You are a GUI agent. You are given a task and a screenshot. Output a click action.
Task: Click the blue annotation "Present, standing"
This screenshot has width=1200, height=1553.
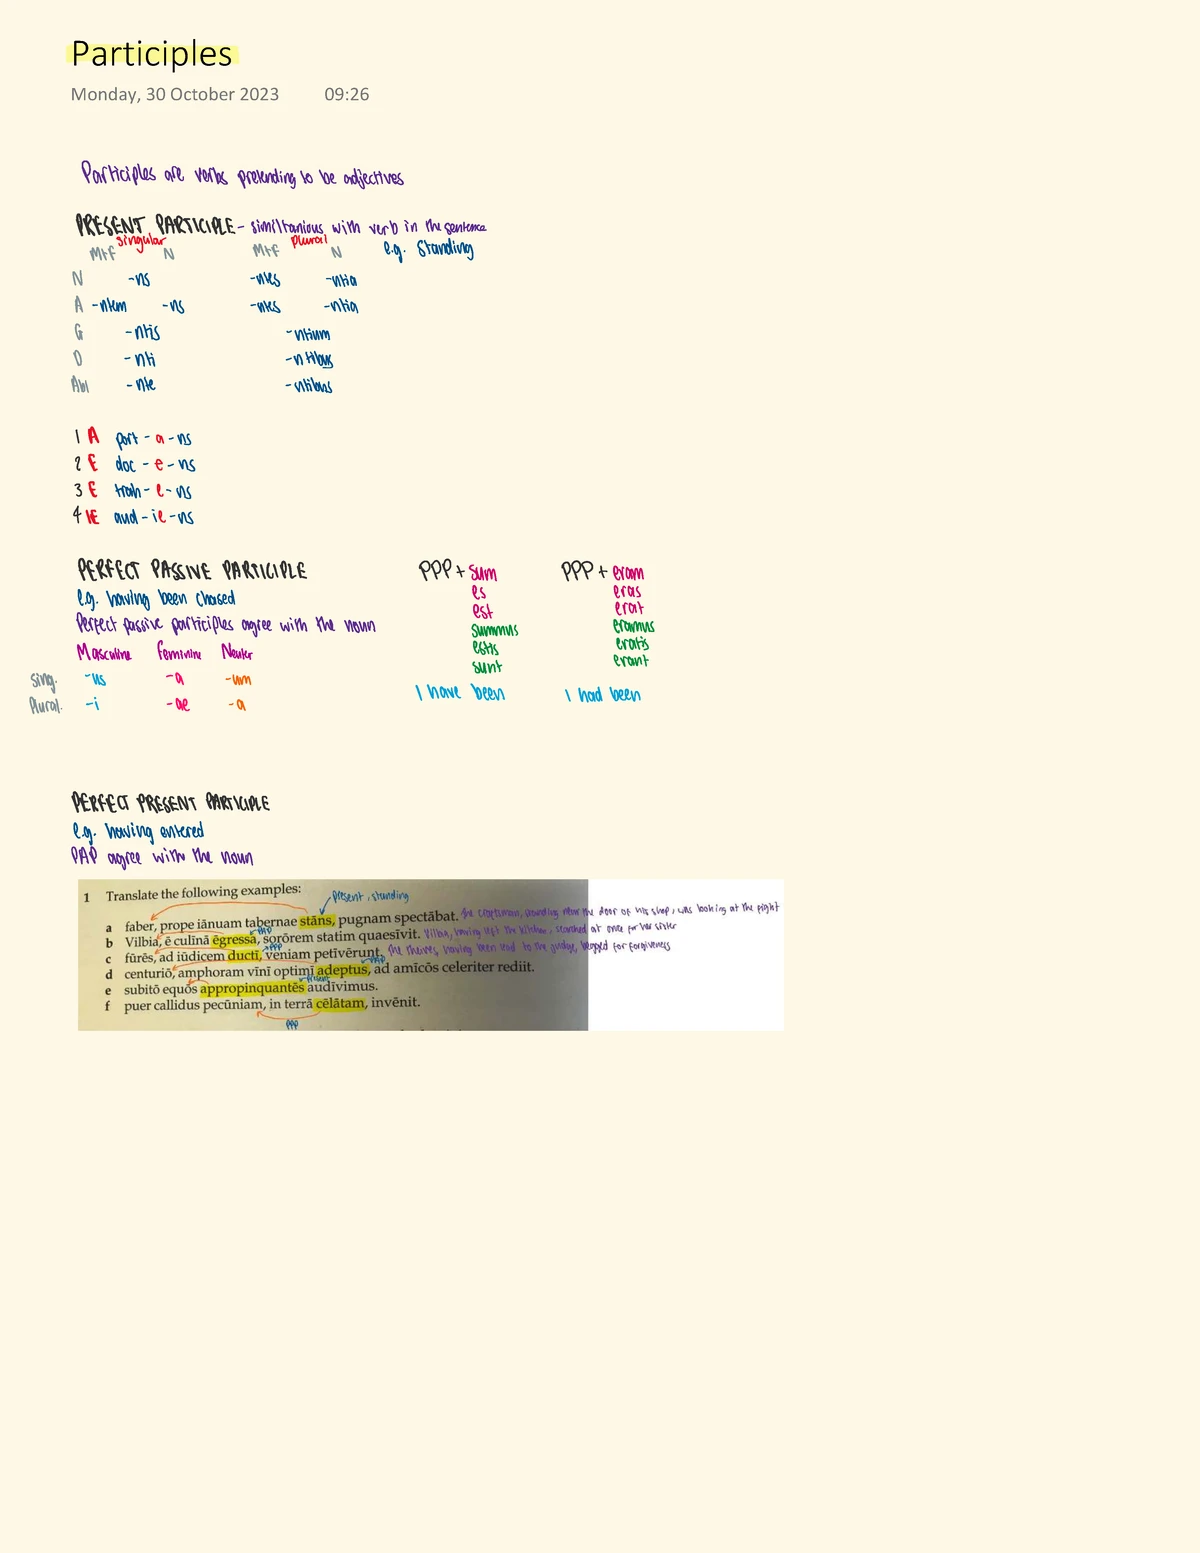point(370,896)
